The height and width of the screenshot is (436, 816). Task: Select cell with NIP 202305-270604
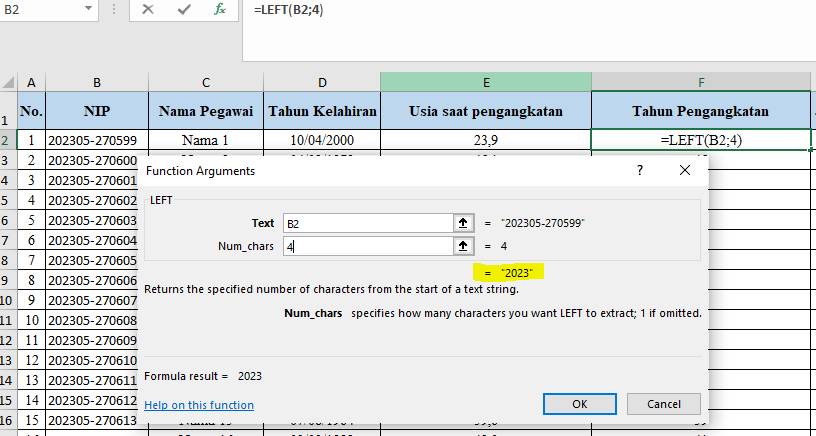point(93,240)
